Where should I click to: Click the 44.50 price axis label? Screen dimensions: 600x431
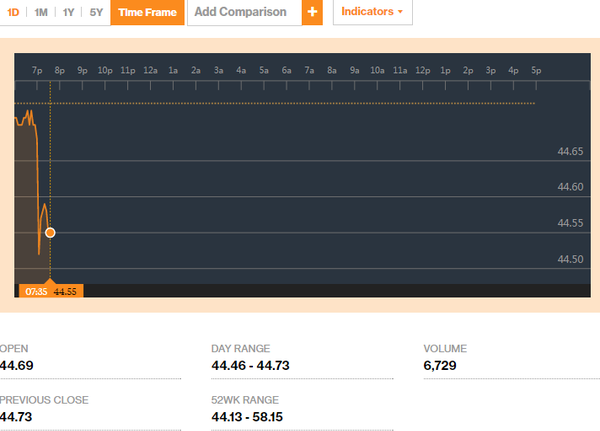tap(570, 259)
